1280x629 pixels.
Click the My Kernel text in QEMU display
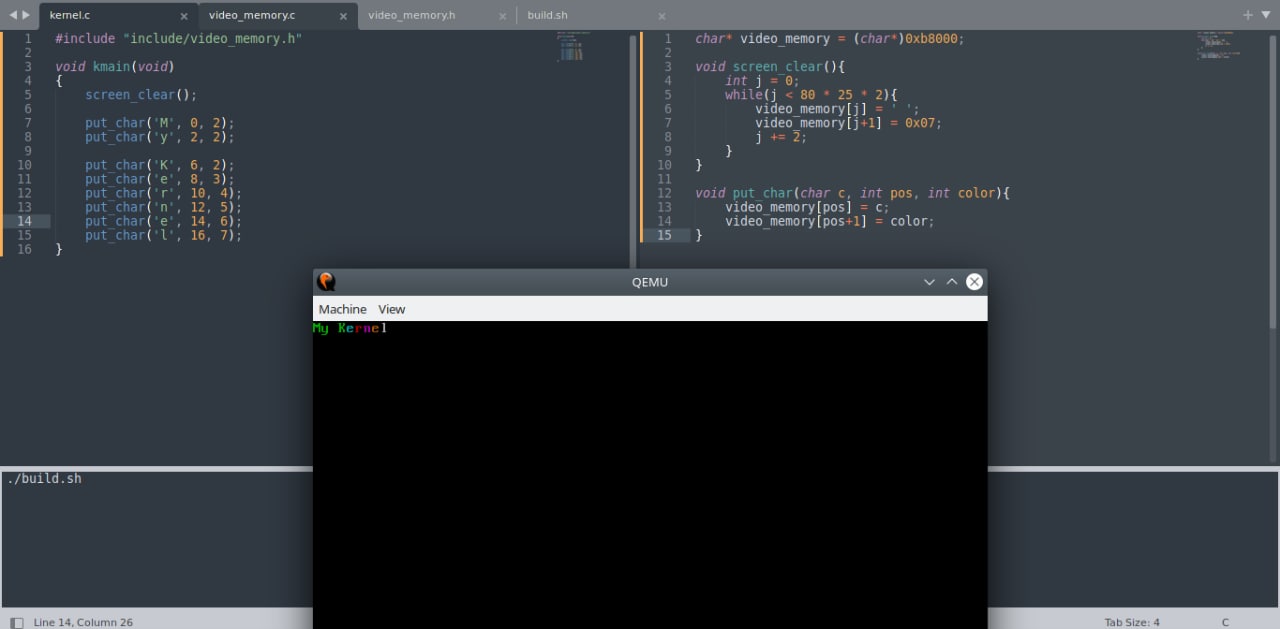[349, 328]
